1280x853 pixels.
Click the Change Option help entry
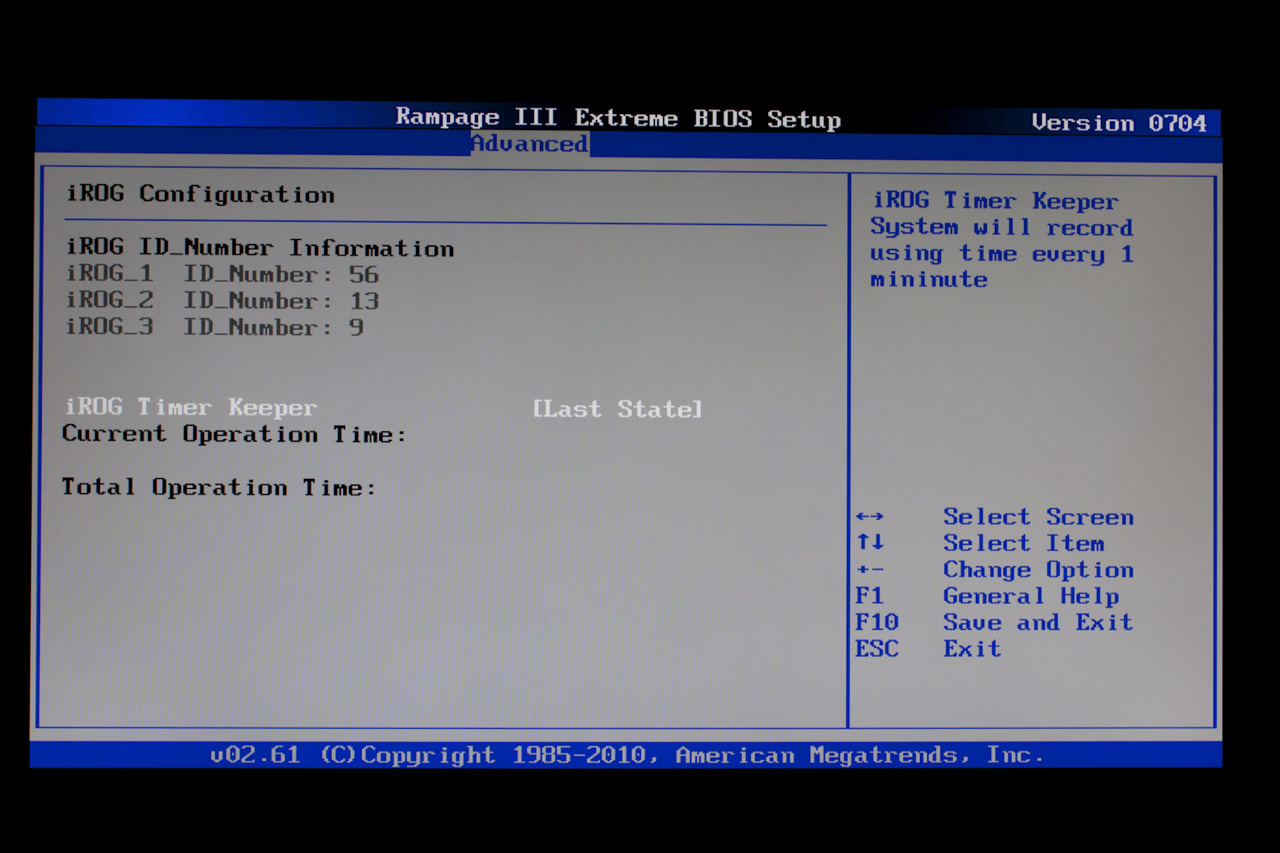[x=1038, y=570]
